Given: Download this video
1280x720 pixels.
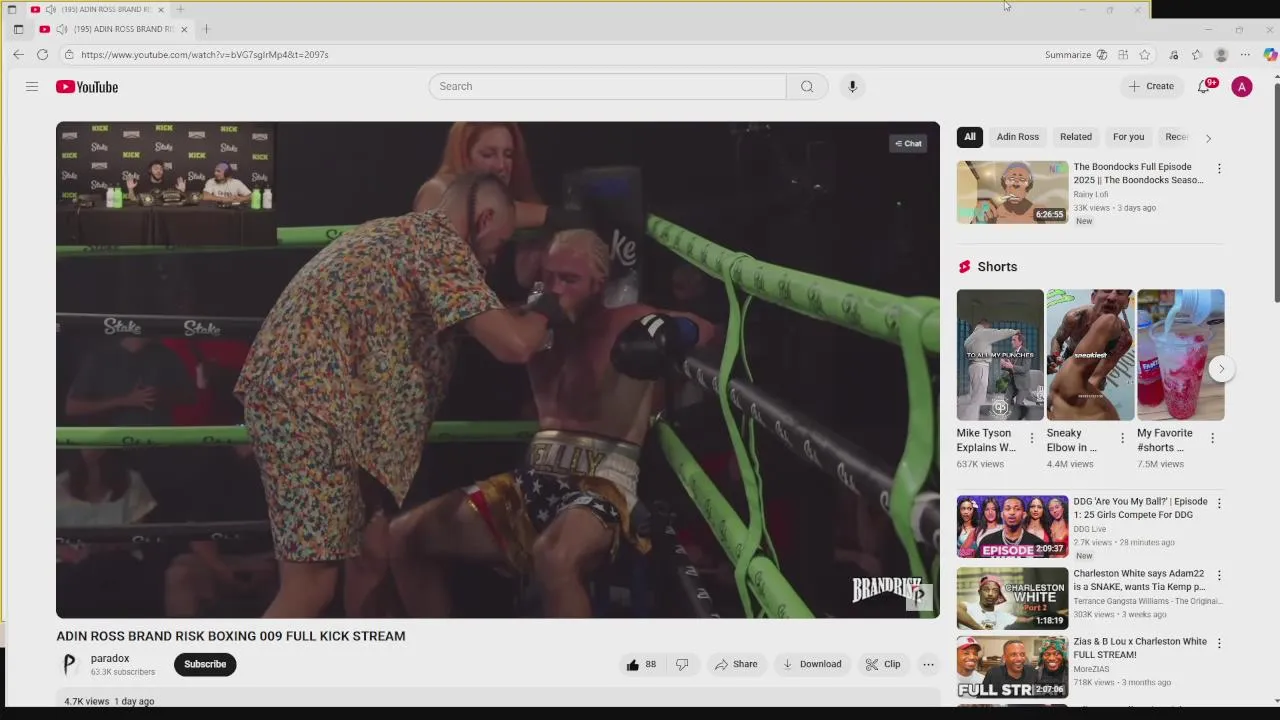Looking at the screenshot, I should [x=811, y=664].
